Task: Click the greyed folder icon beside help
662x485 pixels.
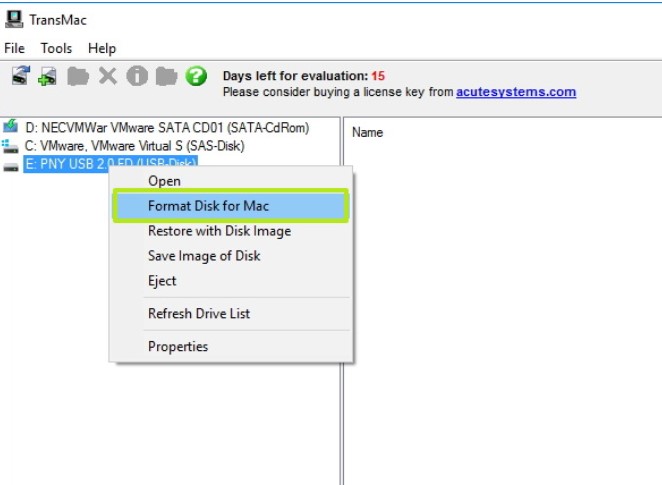Action: coord(166,76)
